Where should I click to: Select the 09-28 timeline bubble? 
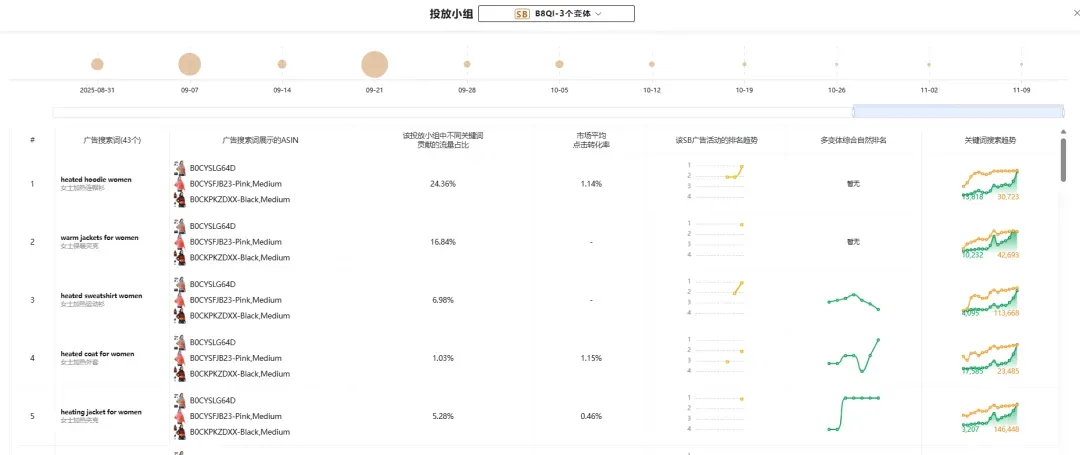[x=467, y=64]
